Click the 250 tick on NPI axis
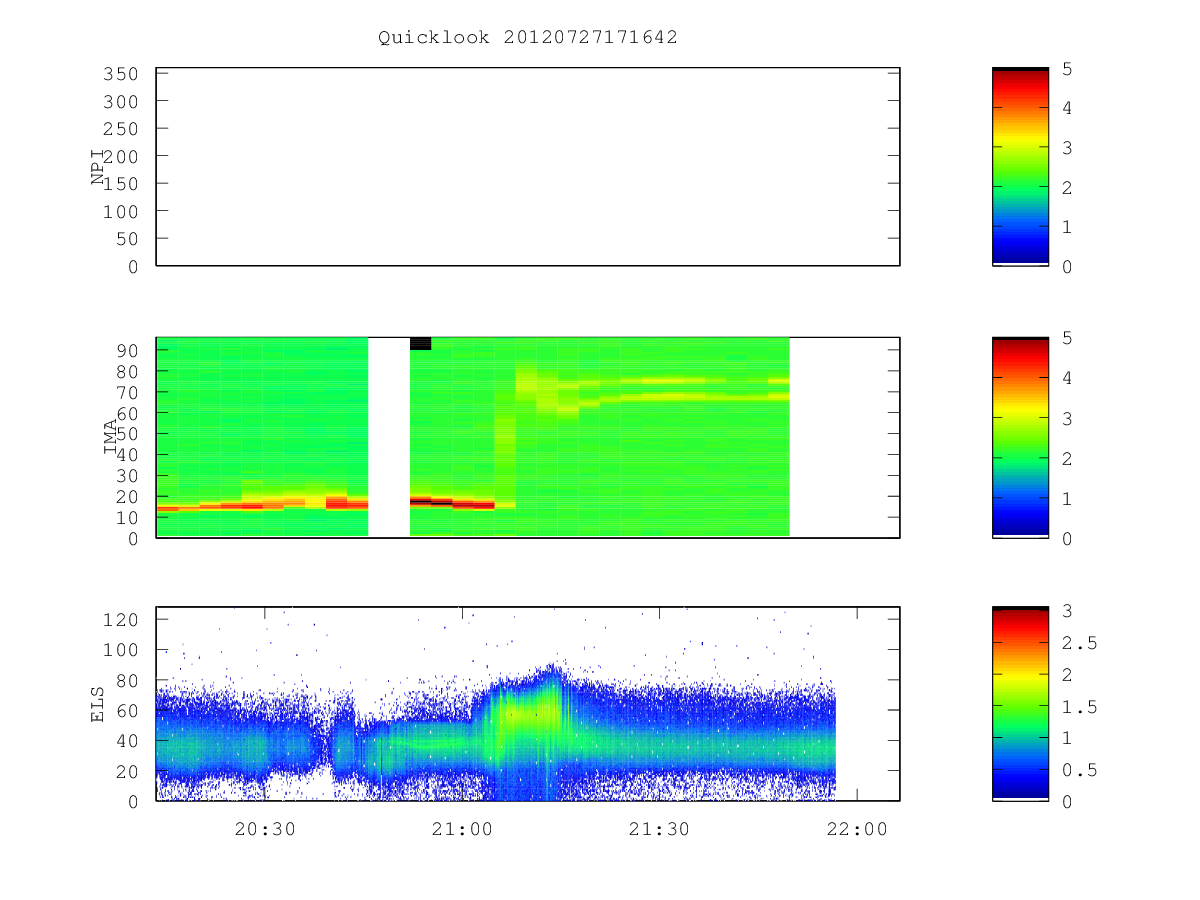1200x900 pixels. [x=121, y=129]
